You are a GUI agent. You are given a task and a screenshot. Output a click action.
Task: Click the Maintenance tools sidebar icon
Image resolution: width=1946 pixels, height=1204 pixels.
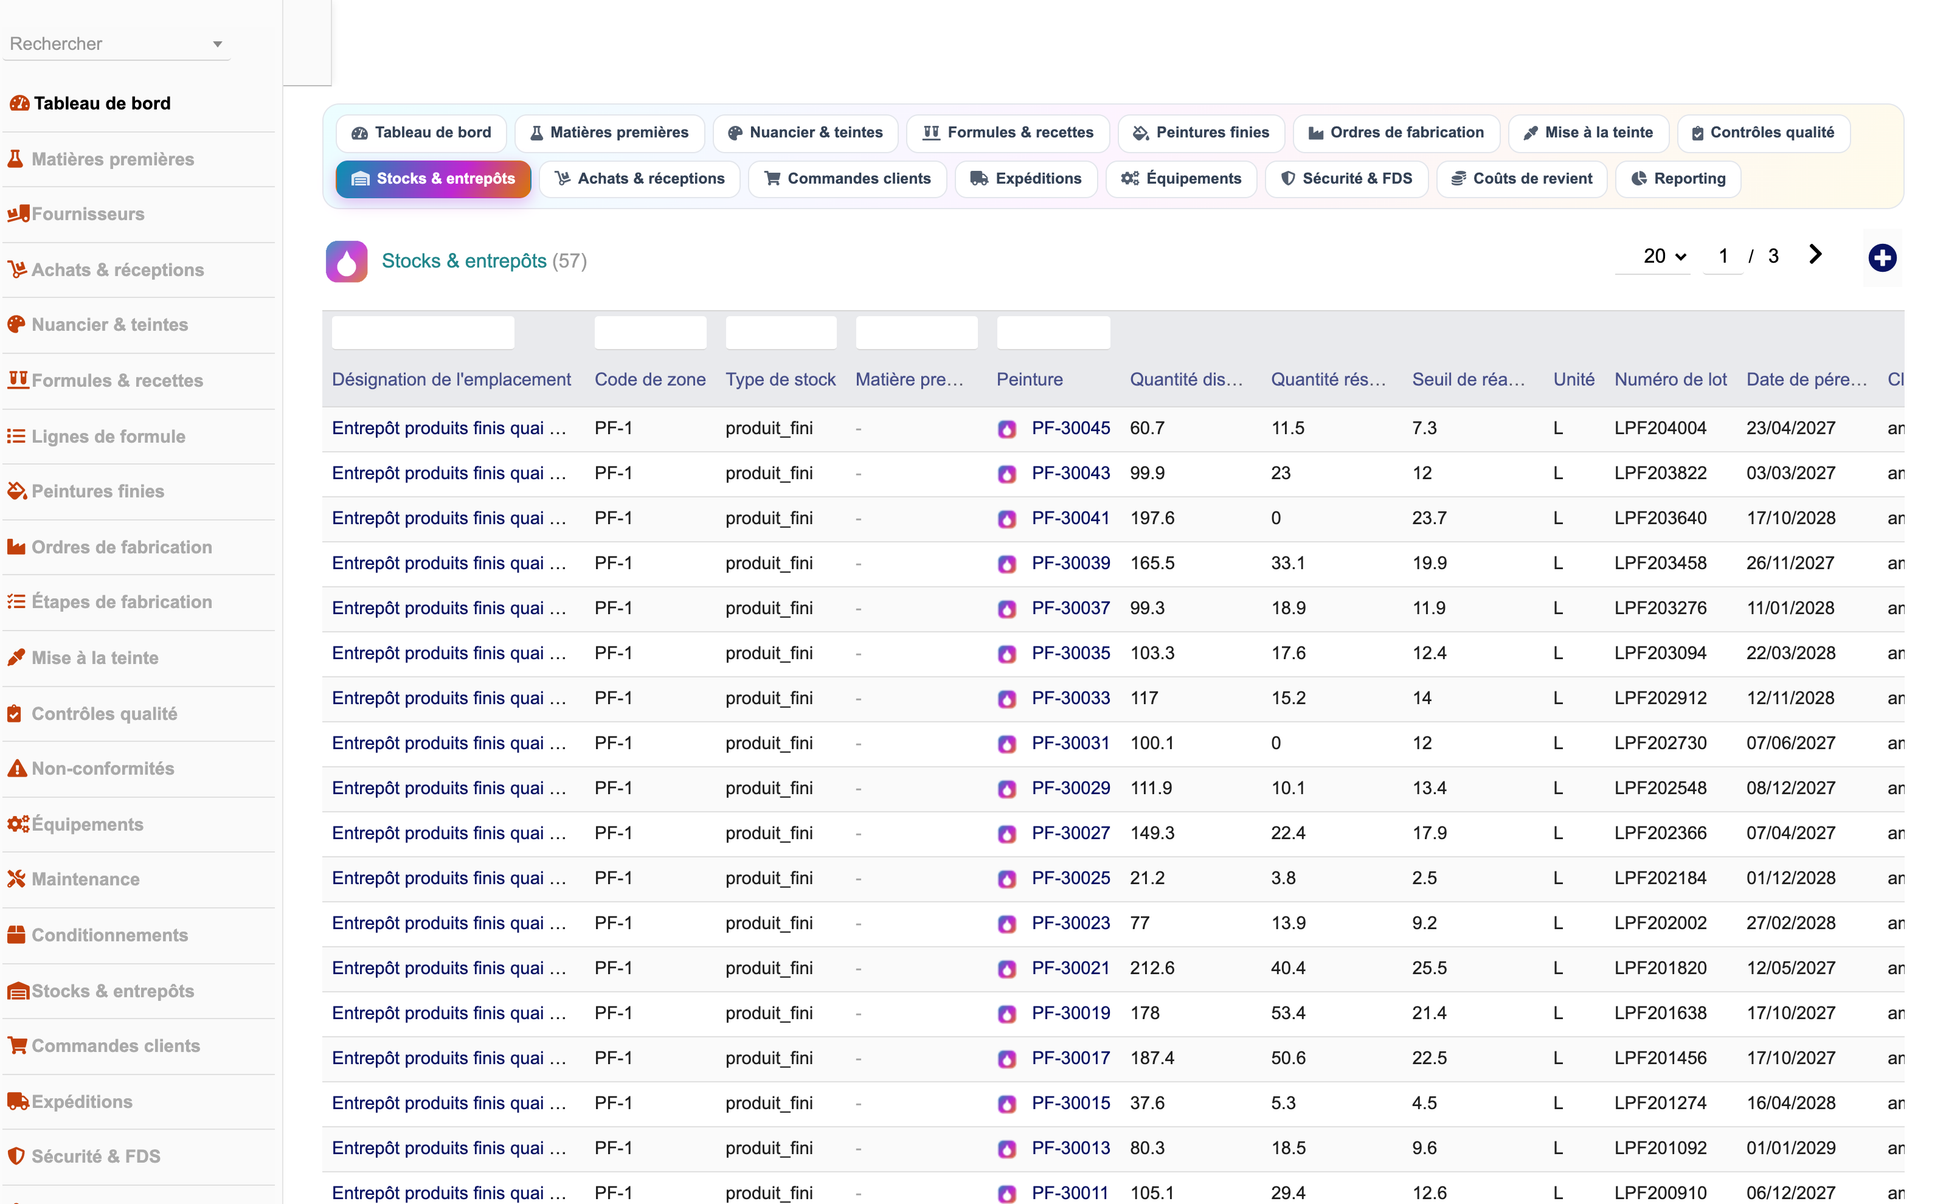[x=16, y=879]
